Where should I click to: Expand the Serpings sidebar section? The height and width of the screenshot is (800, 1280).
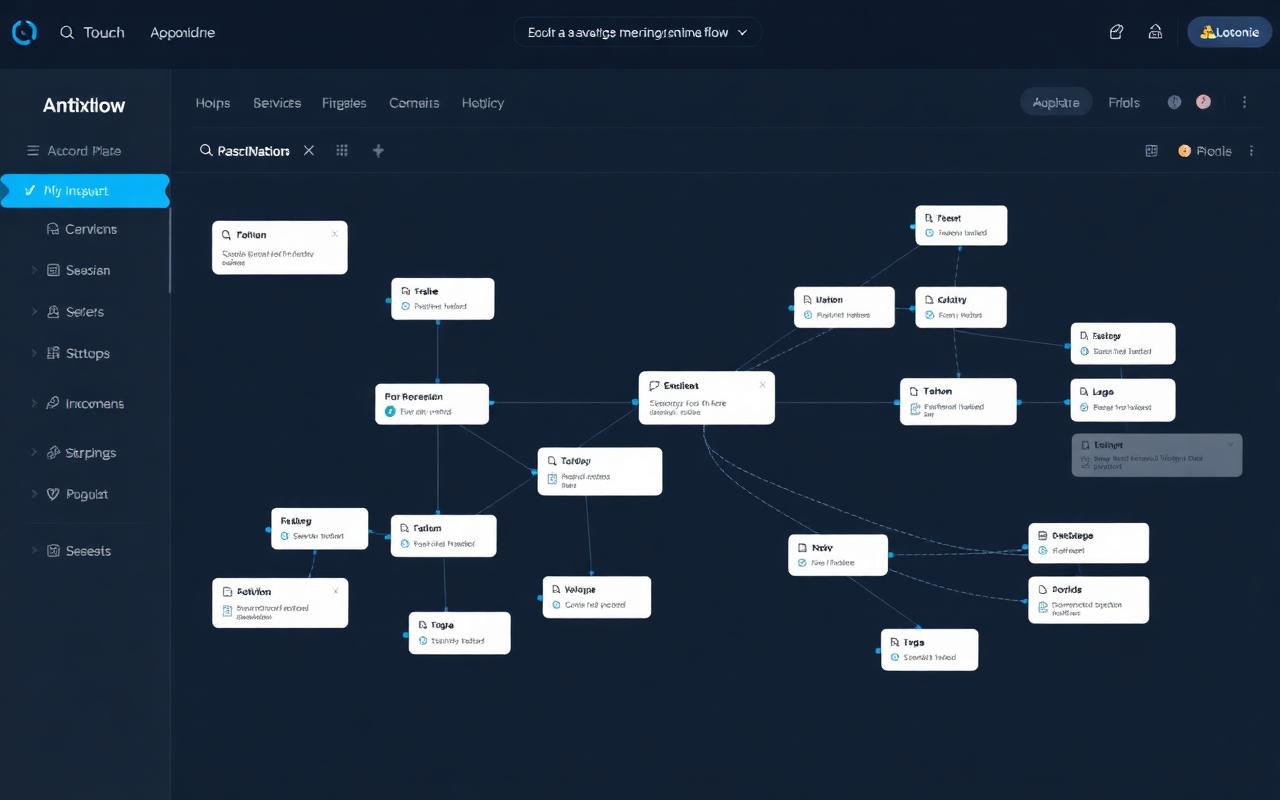click(34, 453)
